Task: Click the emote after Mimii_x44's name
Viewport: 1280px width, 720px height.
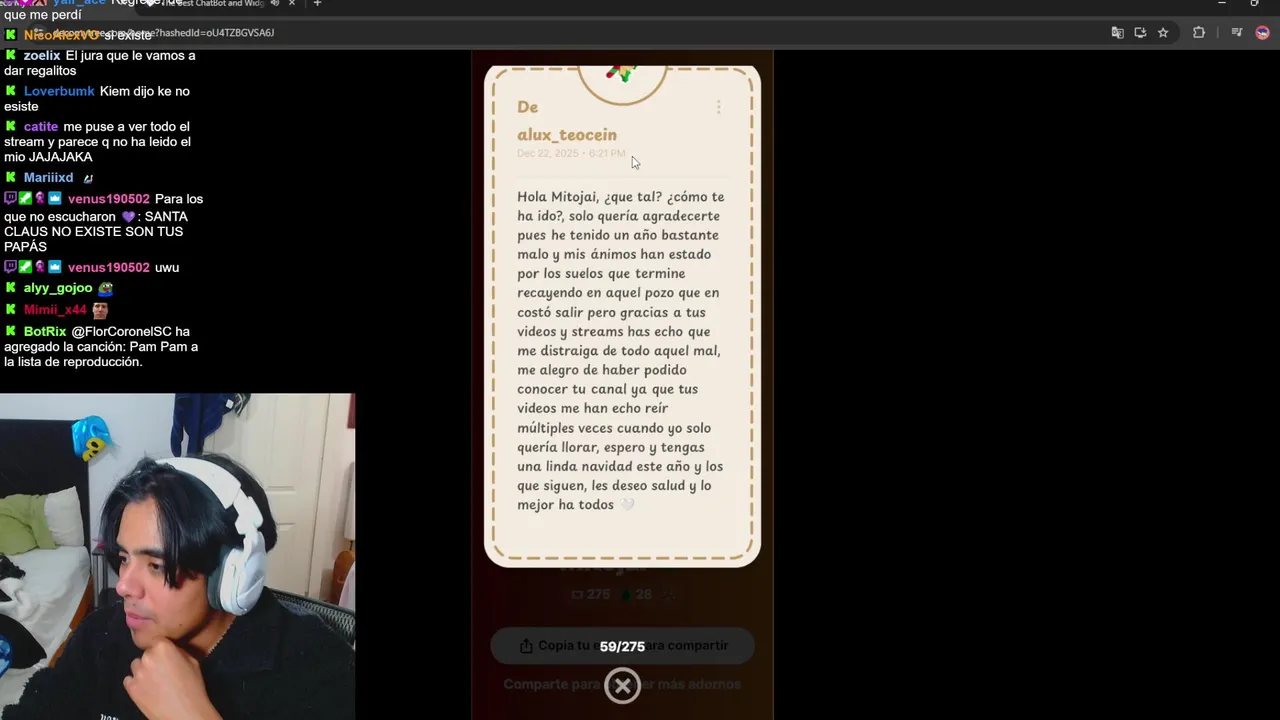Action: [100, 310]
